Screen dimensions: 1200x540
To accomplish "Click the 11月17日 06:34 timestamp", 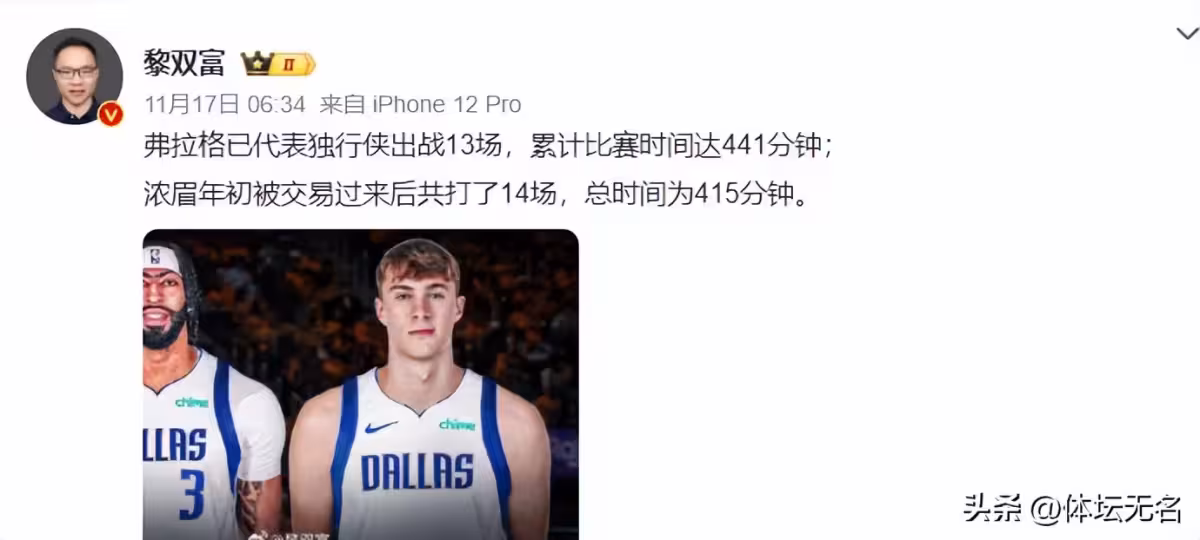I will point(225,105).
